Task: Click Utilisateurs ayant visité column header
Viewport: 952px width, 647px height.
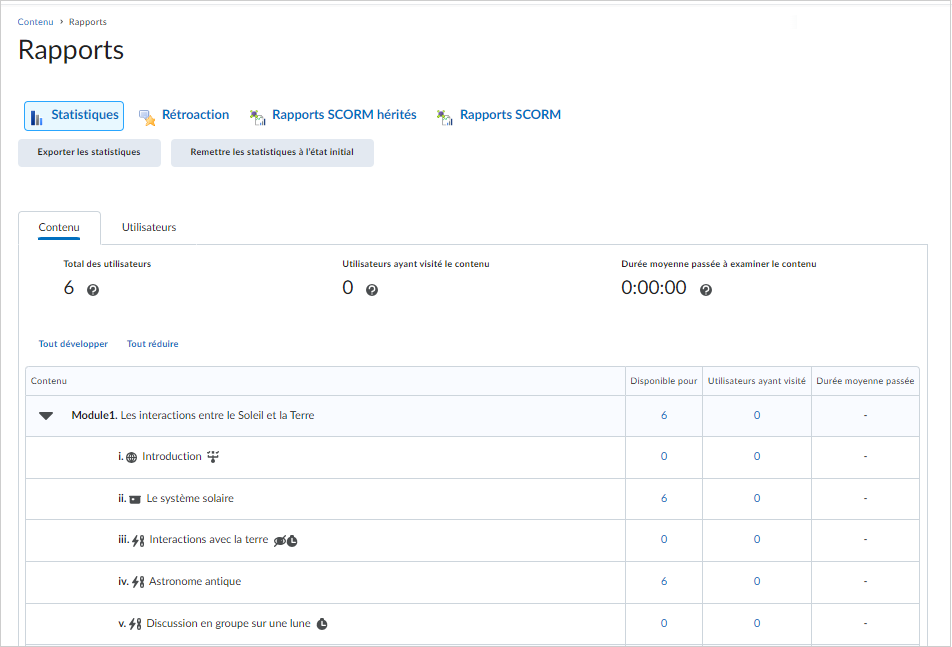Action: (756, 381)
